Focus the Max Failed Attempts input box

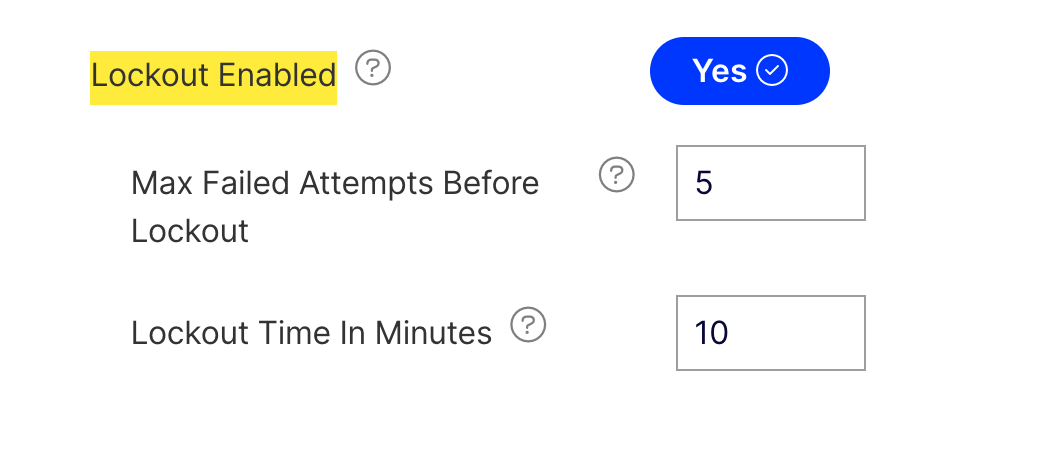(x=770, y=183)
